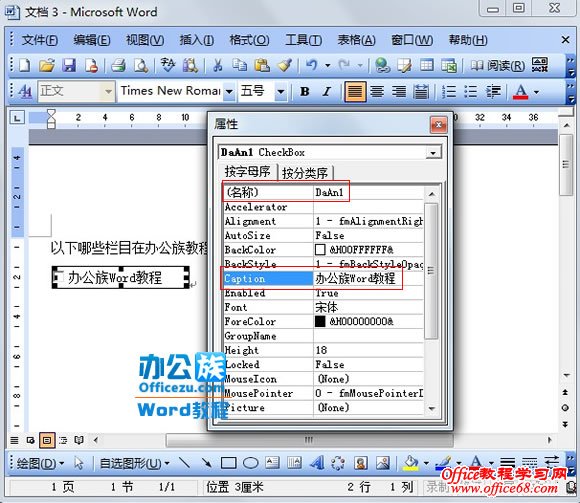Open the 格式(O) menu
This screenshot has width=580, height=503.
pos(249,40)
